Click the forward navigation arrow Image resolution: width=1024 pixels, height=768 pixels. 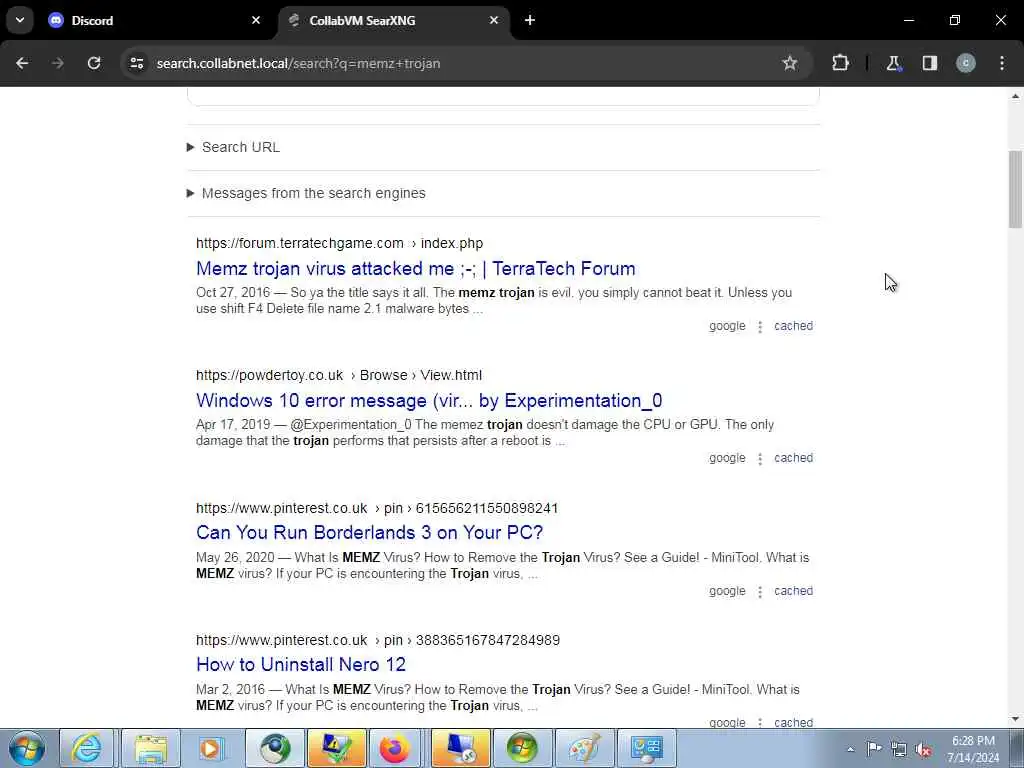(x=58, y=63)
